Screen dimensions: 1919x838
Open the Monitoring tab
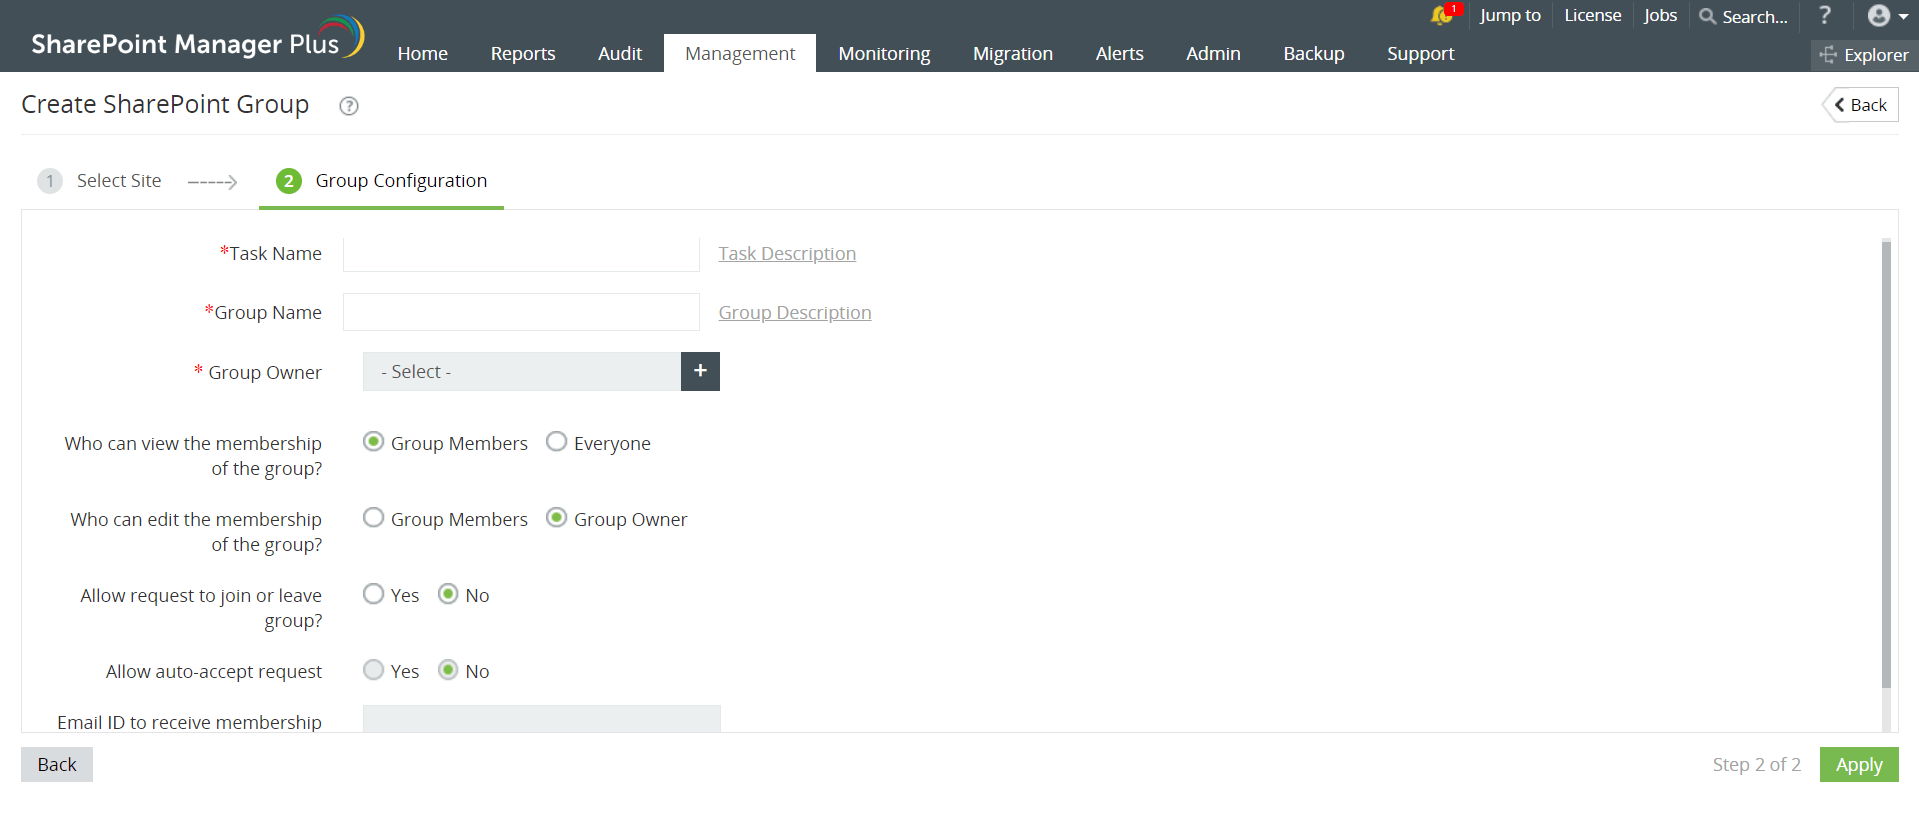click(x=884, y=54)
